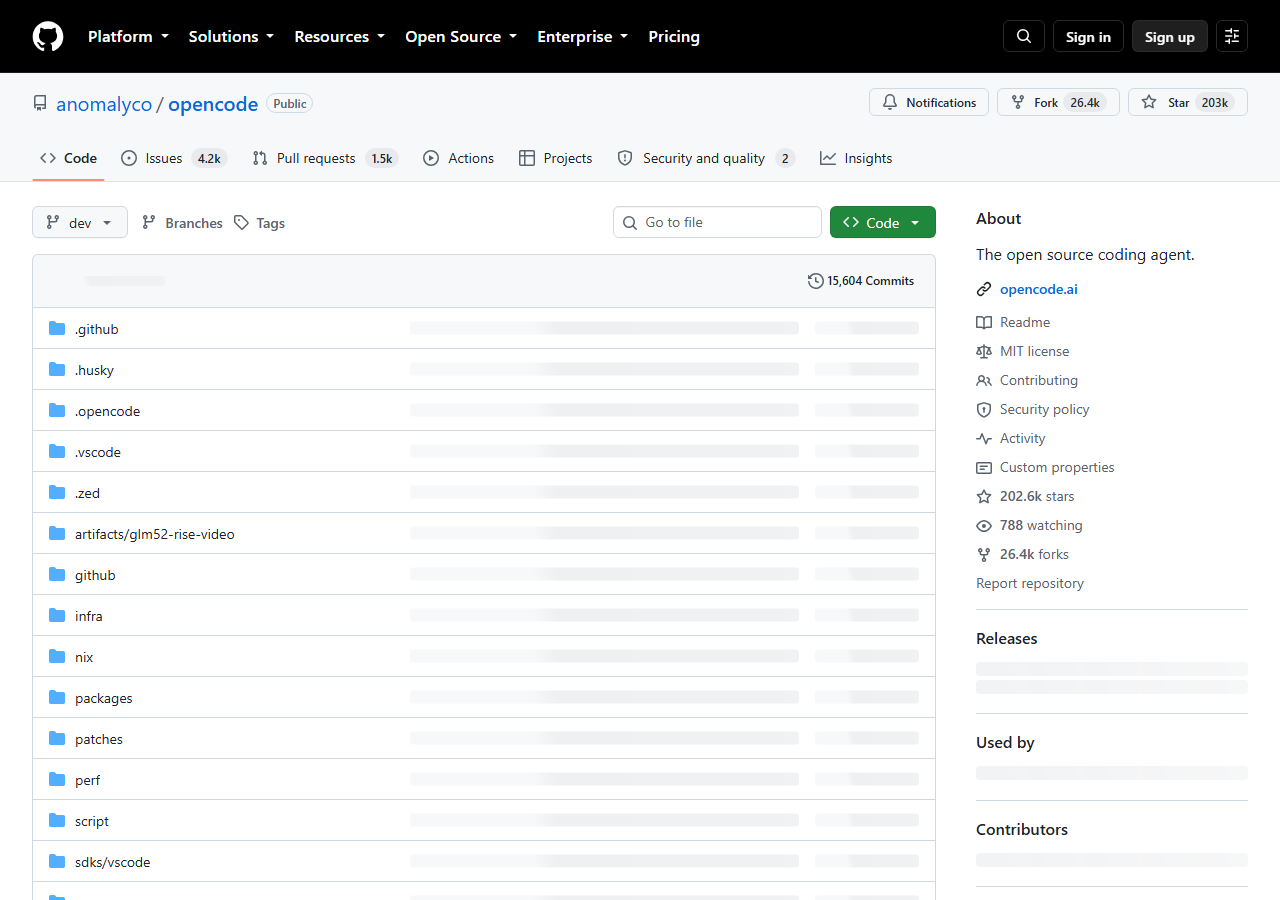The image size is (1280, 900).
Task: Click the Notifications bell icon
Action: (890, 102)
